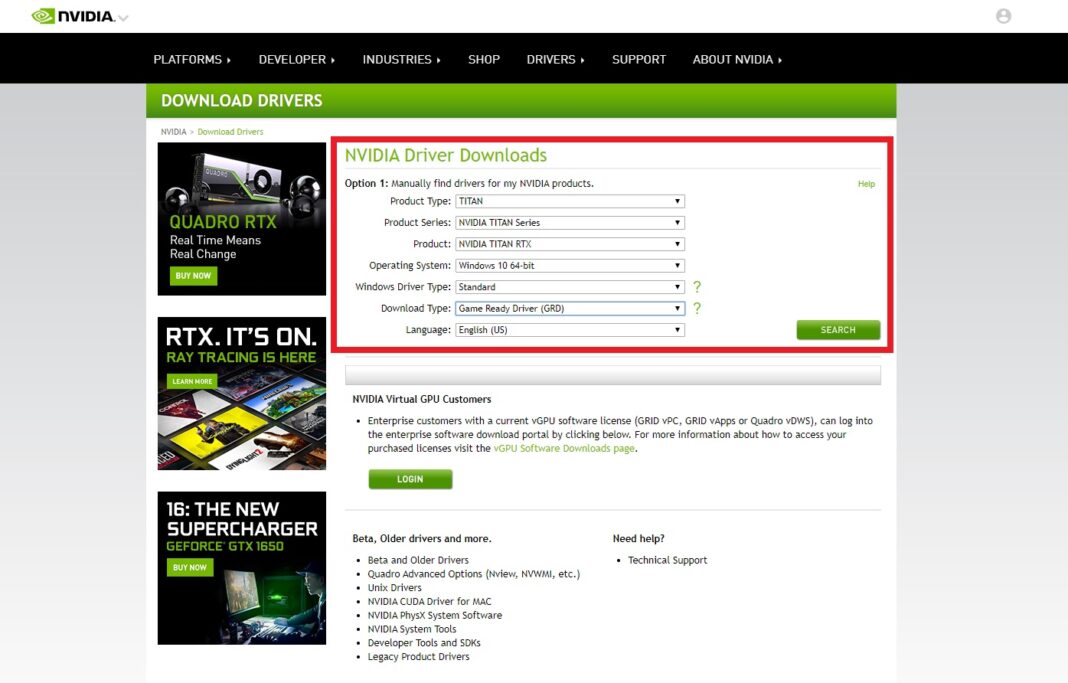
Task: Click the NVIDIA Driver Downloads heading
Action: click(x=445, y=155)
